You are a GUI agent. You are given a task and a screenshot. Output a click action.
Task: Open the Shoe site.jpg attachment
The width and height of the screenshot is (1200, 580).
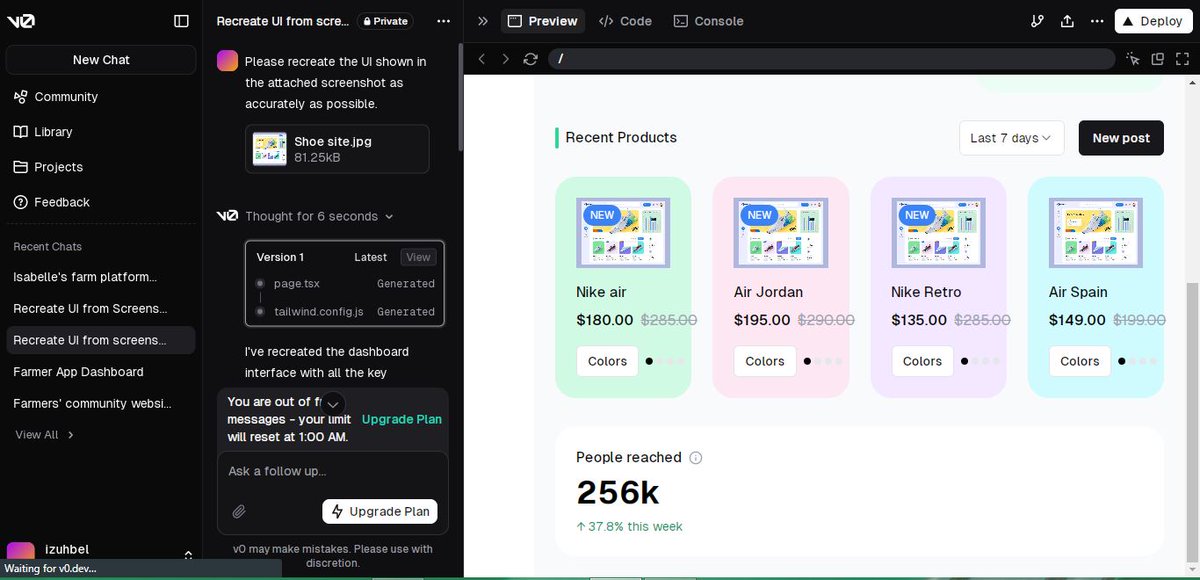(x=337, y=149)
